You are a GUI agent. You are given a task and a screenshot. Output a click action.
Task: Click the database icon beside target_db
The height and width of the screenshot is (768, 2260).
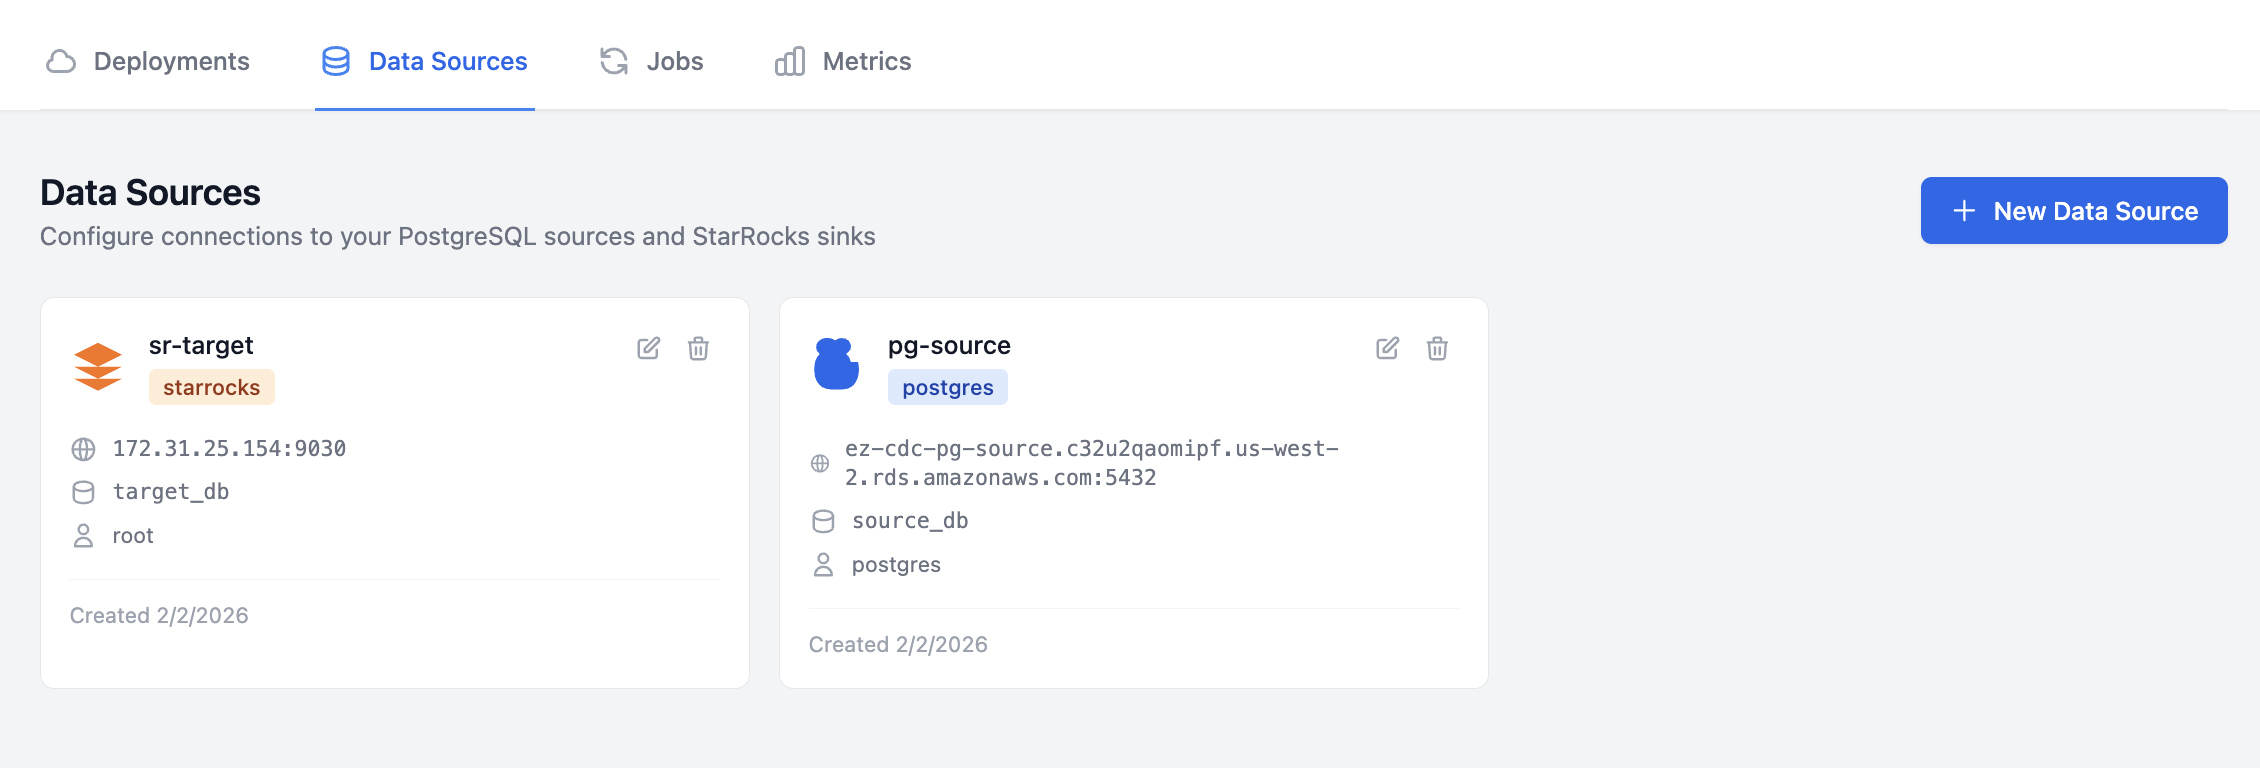click(x=82, y=491)
